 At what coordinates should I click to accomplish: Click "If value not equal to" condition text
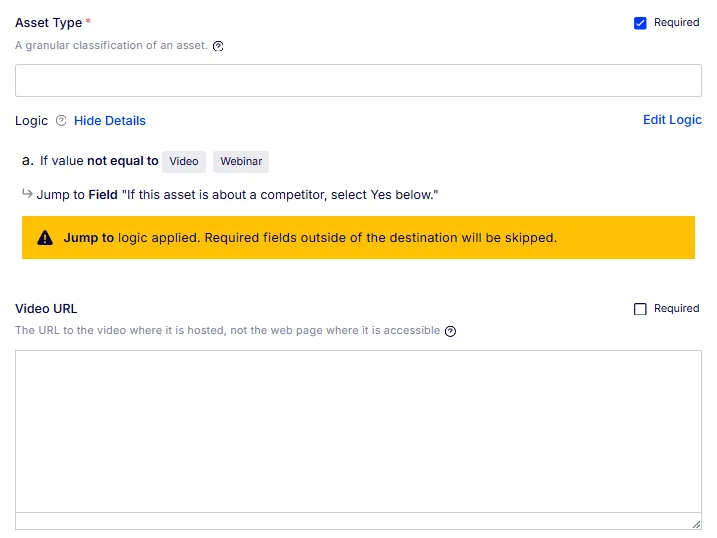click(x=99, y=161)
